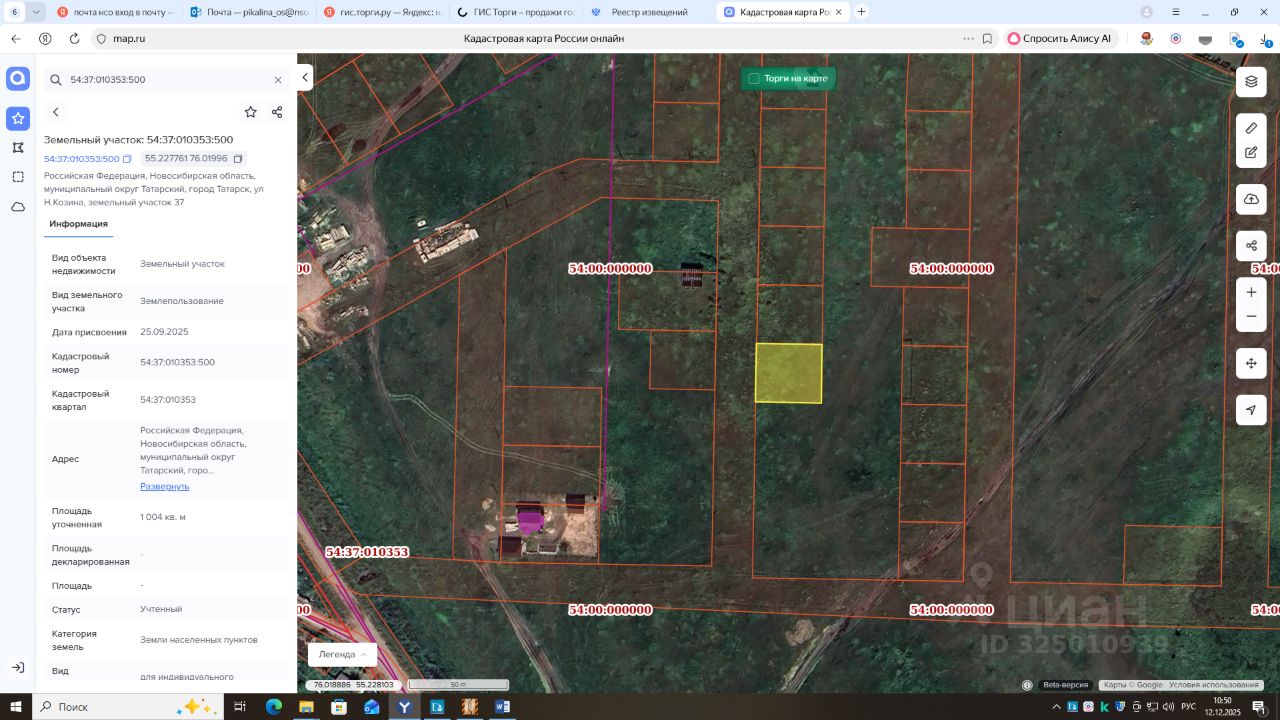Click the magnifier search icon

pos(56,80)
